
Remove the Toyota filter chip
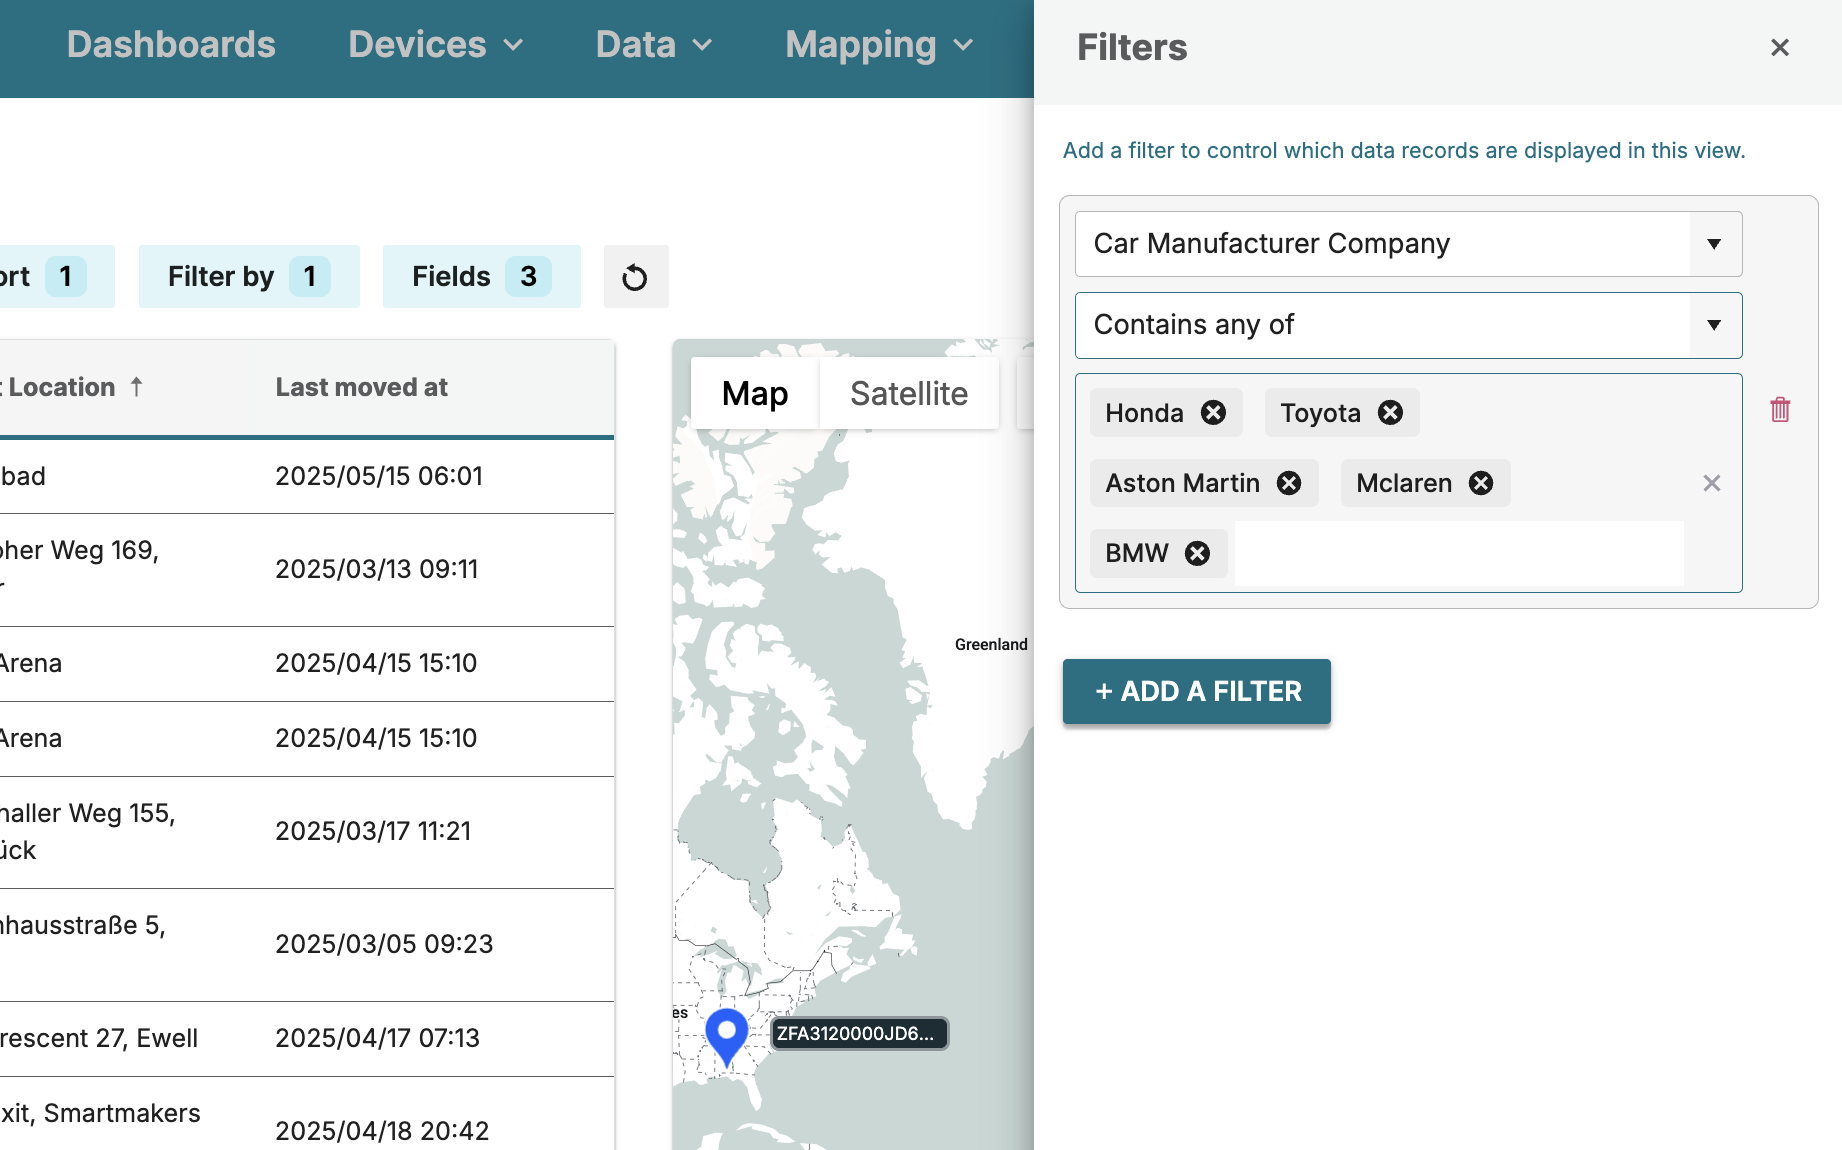(1390, 413)
